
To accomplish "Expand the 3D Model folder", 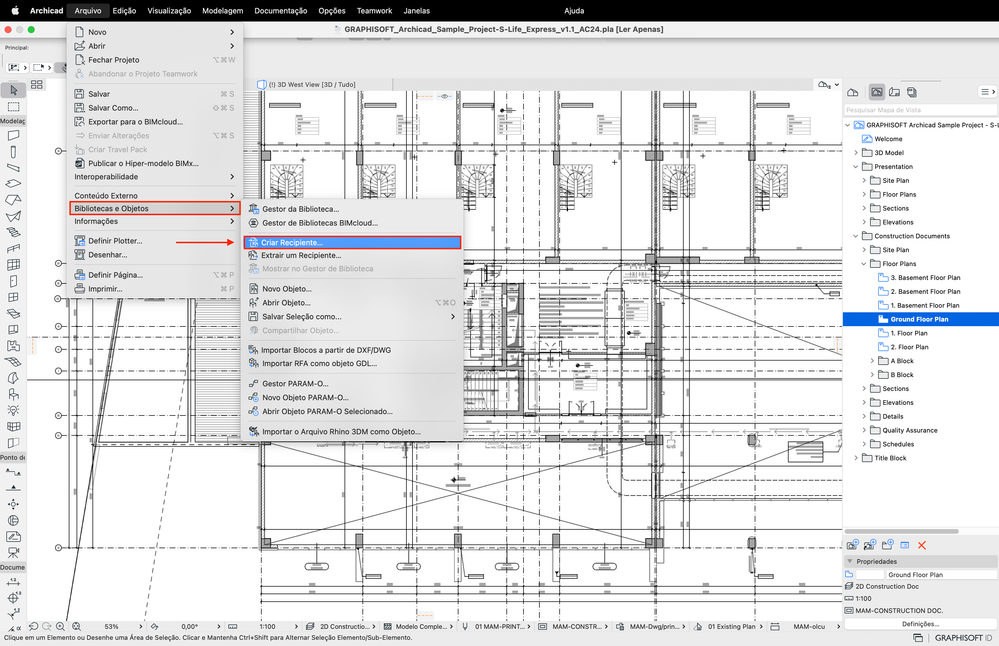I will [x=856, y=153].
